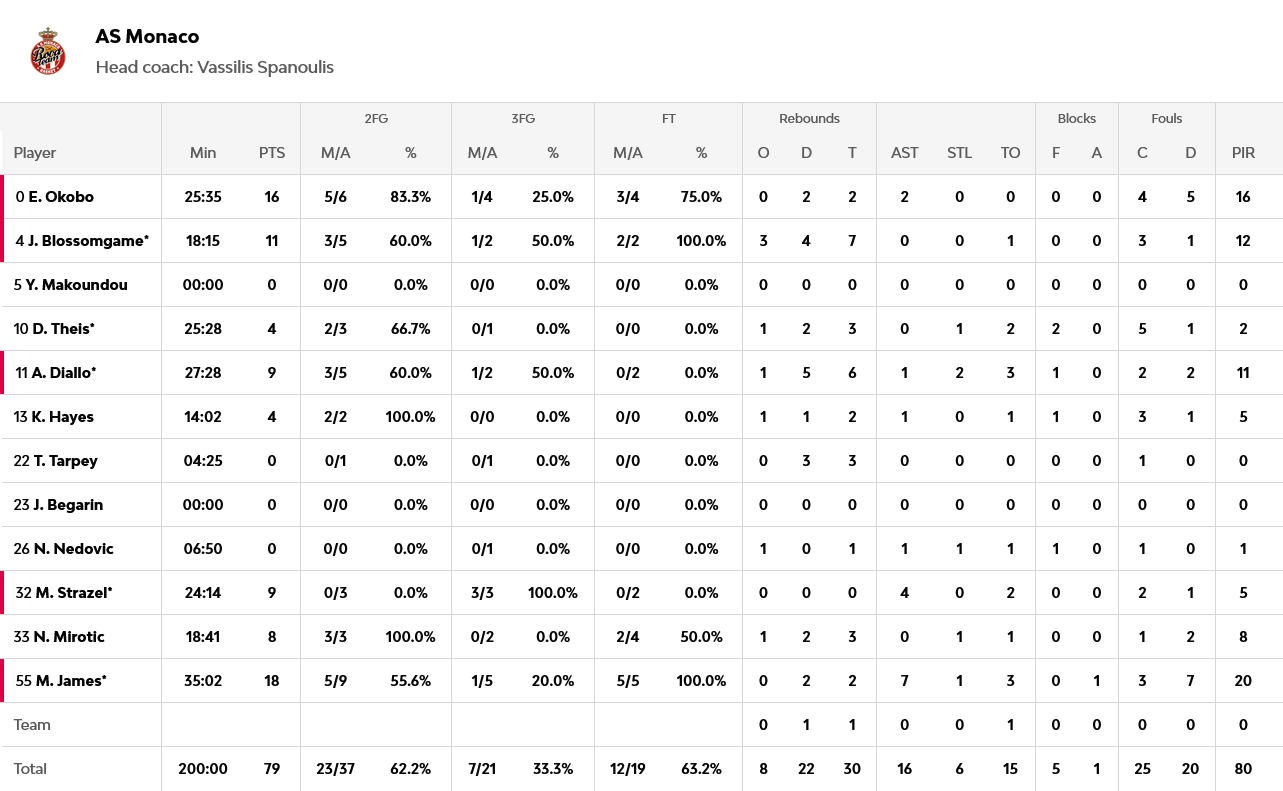This screenshot has height=791, width=1283.
Task: Click the TO column header
Action: click(1010, 153)
